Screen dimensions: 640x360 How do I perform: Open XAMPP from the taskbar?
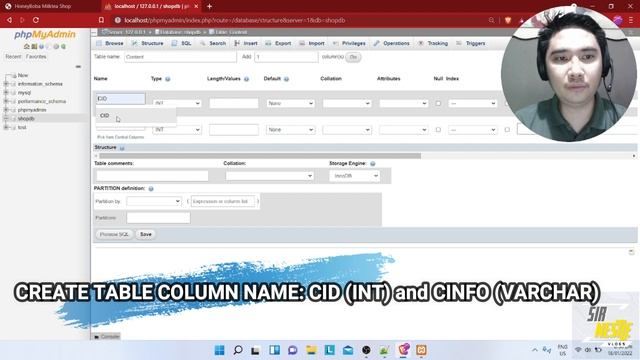(422, 350)
